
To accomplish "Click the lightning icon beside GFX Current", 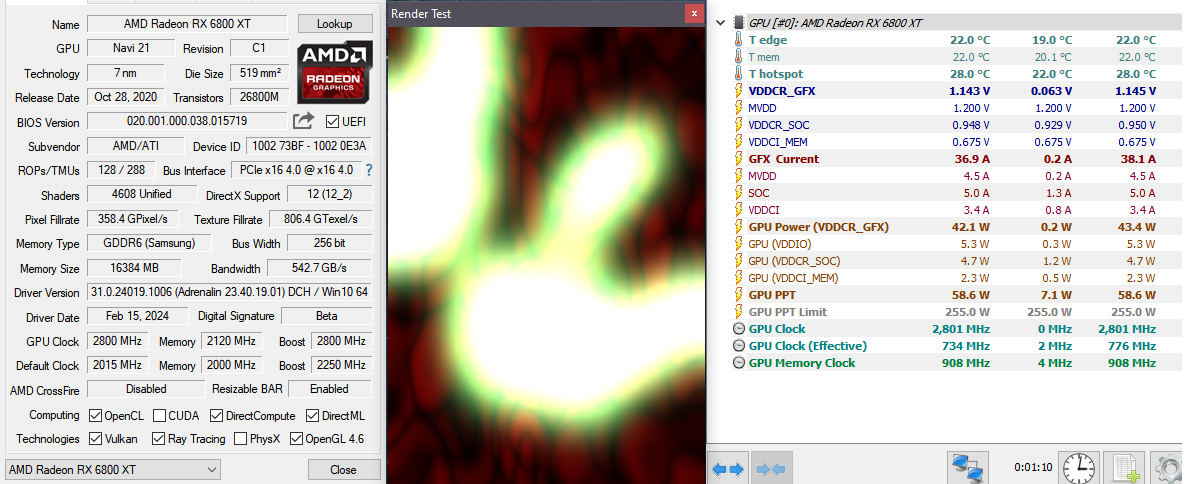I will coord(738,159).
